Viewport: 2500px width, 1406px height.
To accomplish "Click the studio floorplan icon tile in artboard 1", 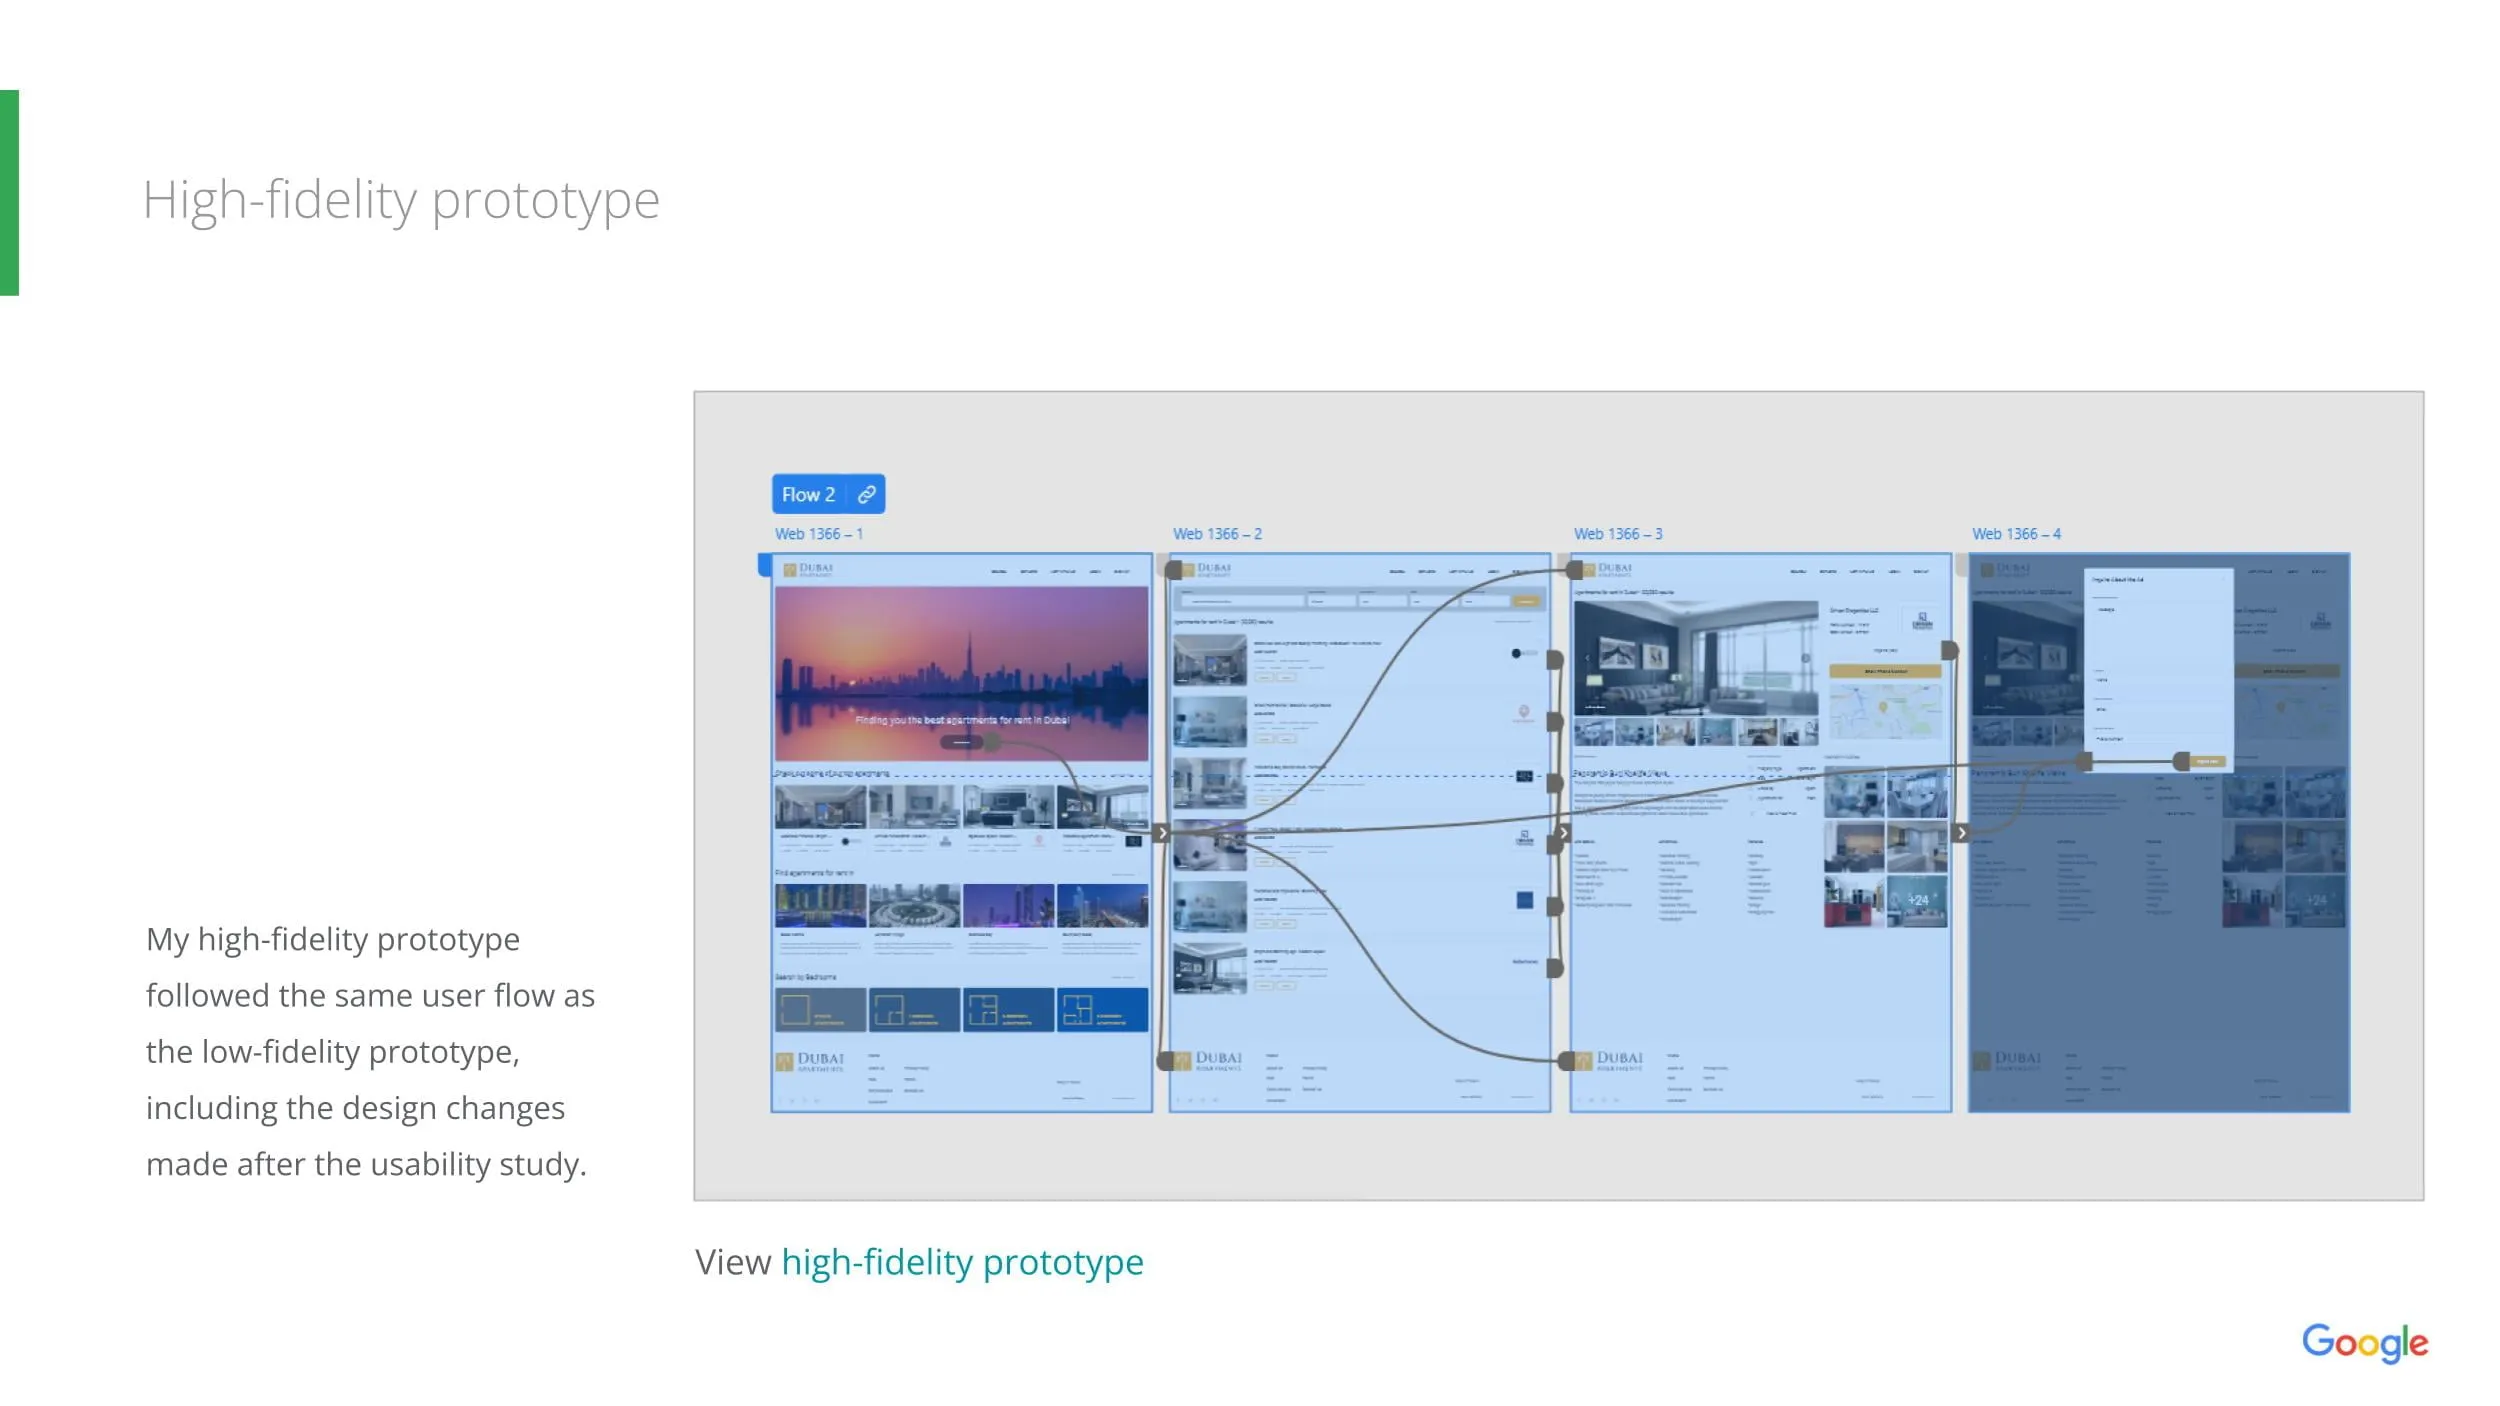I will (x=820, y=1009).
